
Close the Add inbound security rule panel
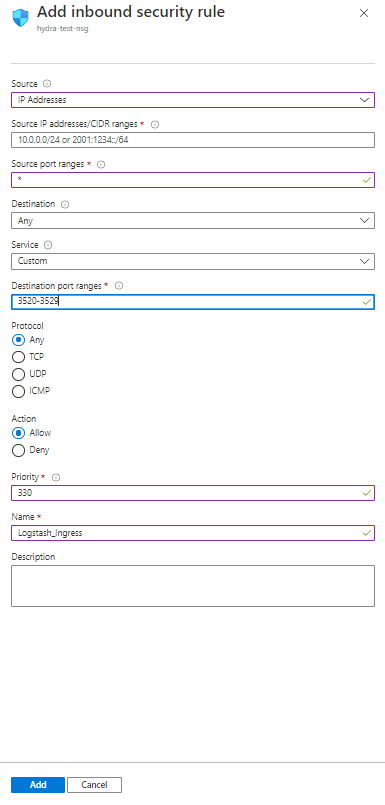(364, 13)
